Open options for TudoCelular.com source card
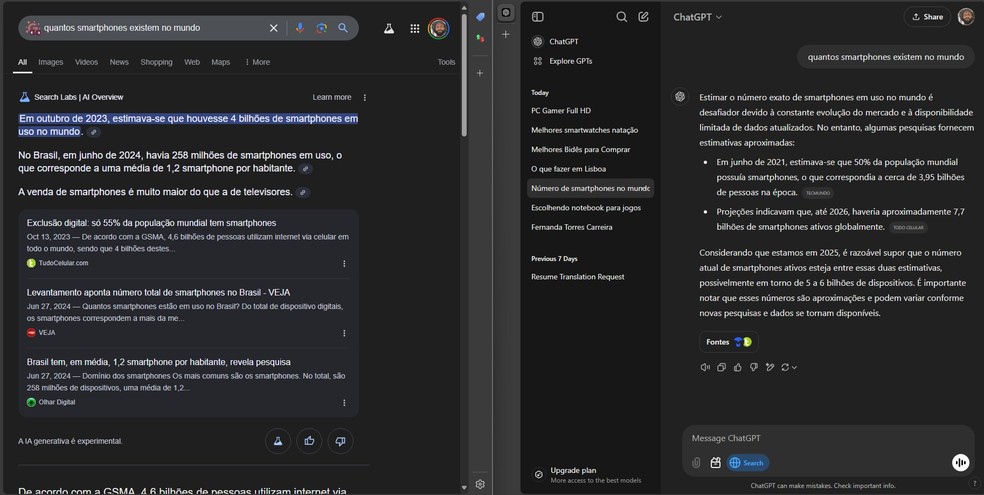The image size is (984, 495). pyautogui.click(x=344, y=263)
